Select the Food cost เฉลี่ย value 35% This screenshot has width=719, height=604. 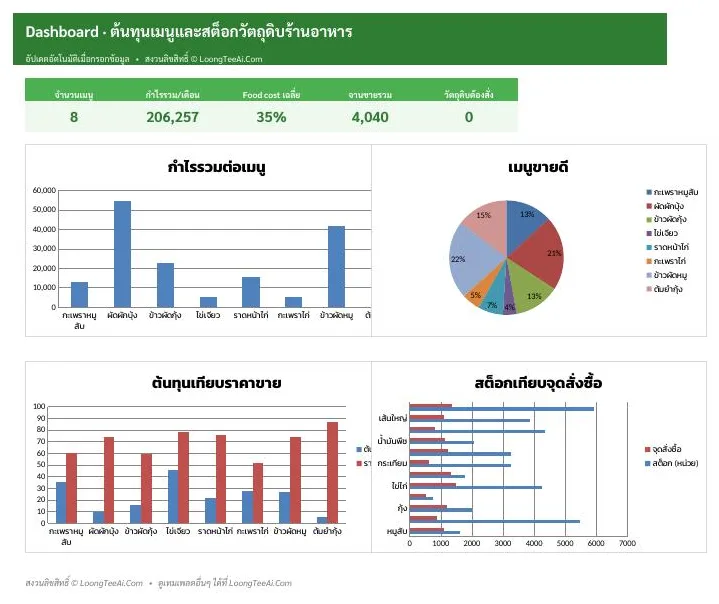[271, 117]
